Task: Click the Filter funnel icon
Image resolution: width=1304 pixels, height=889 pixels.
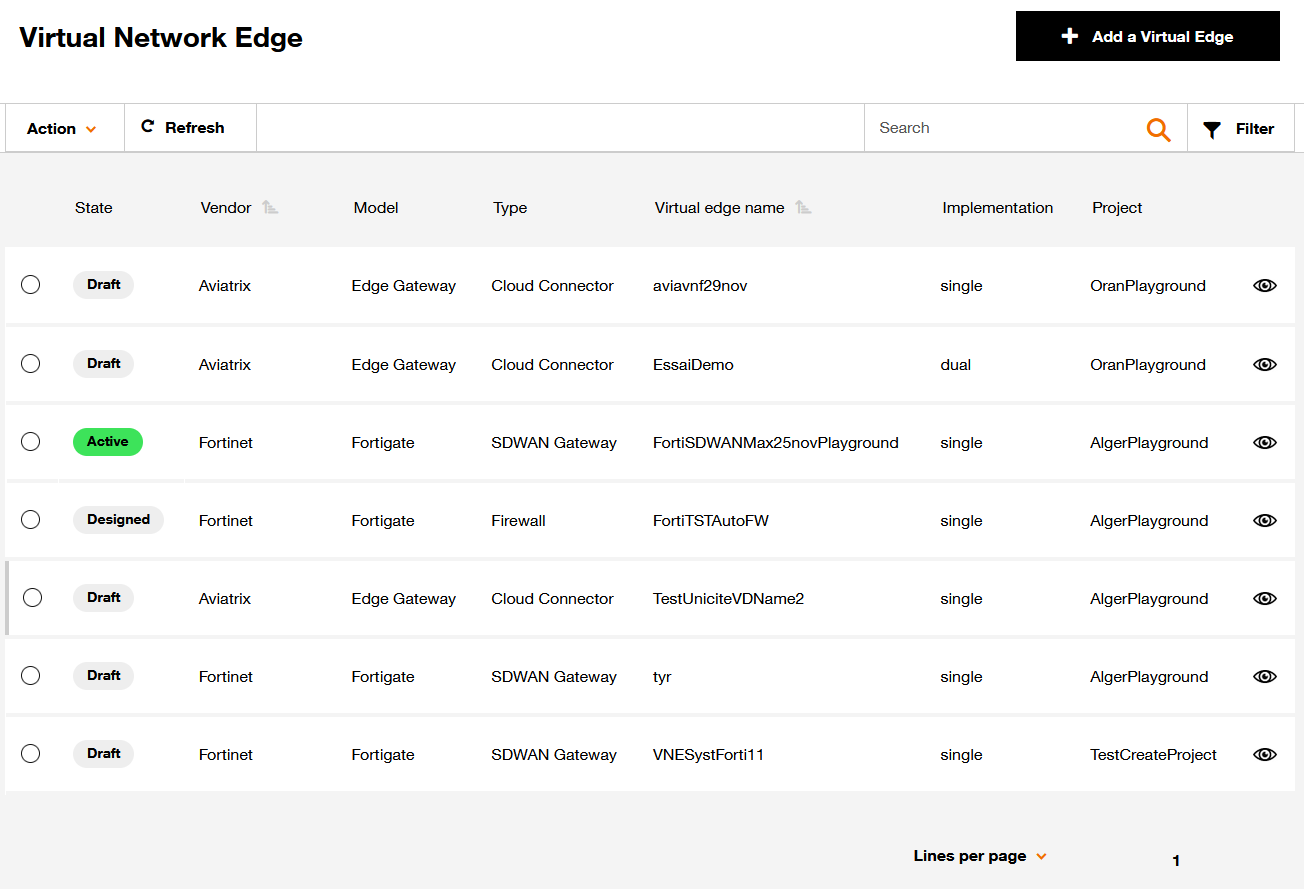Action: (x=1212, y=128)
